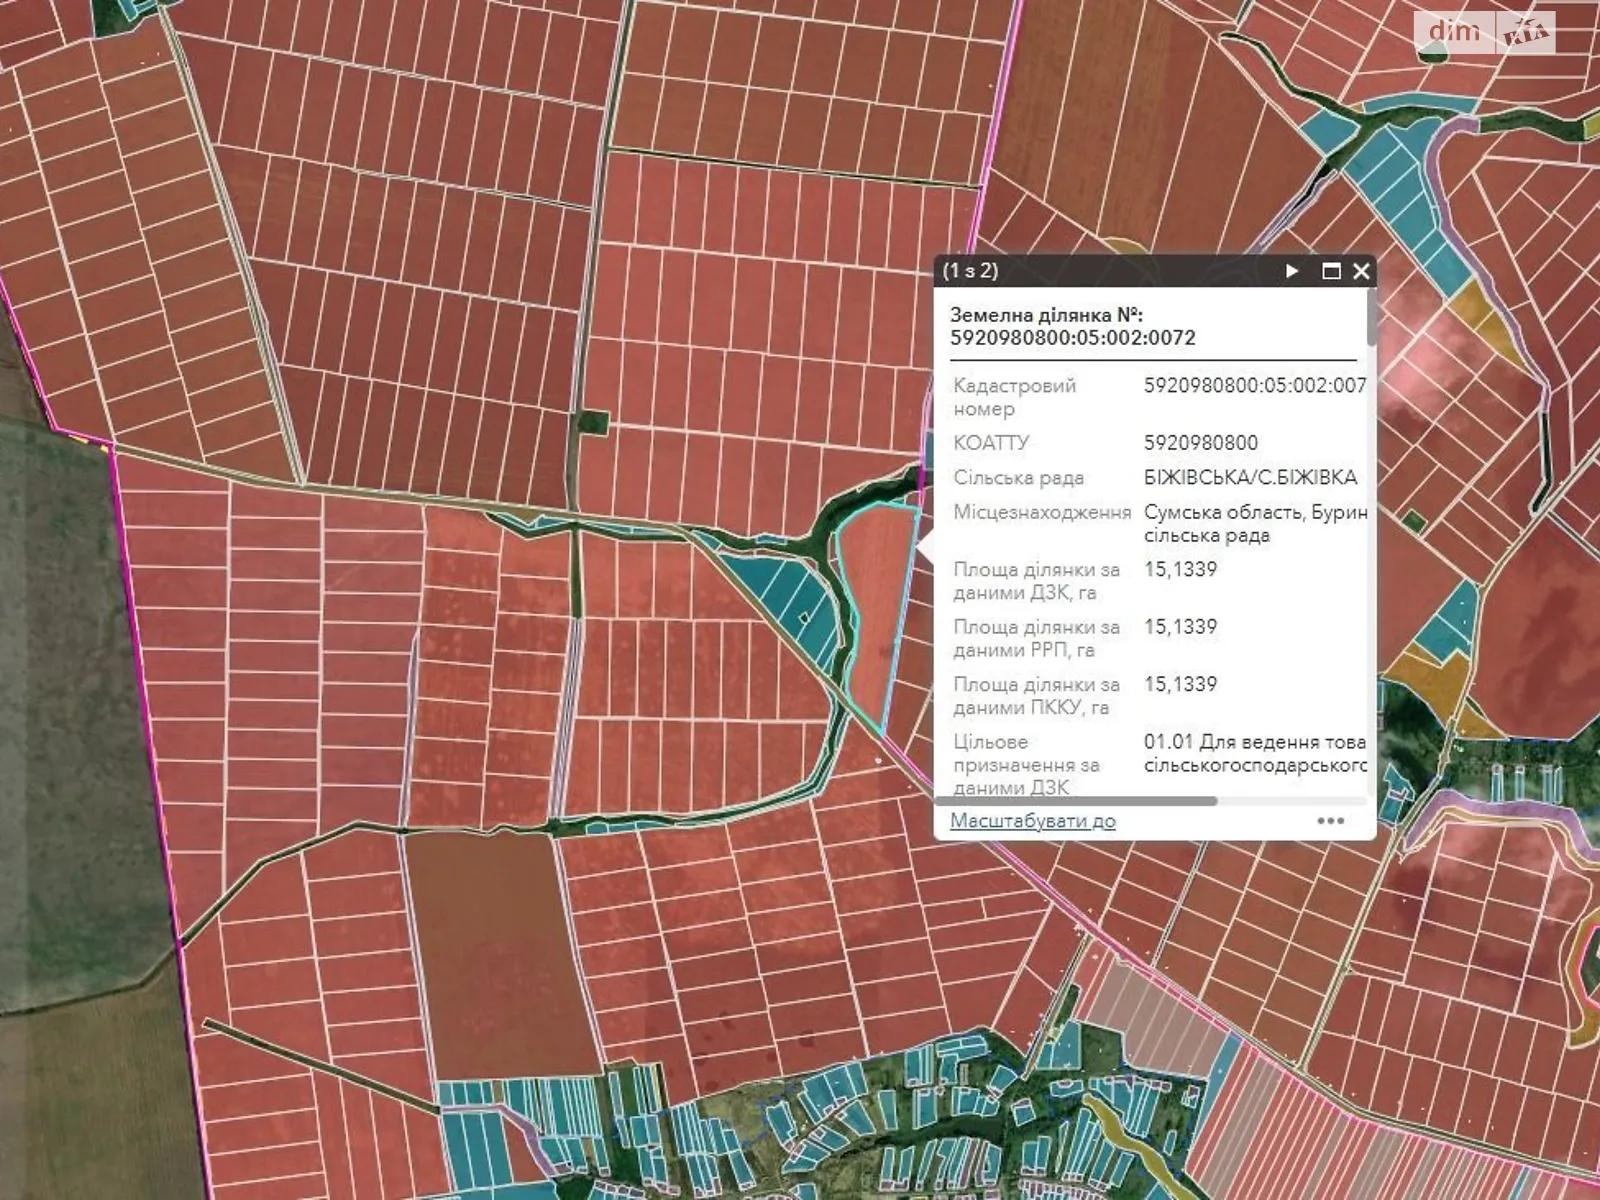Click the popup's white pointer arrow

point(926,547)
